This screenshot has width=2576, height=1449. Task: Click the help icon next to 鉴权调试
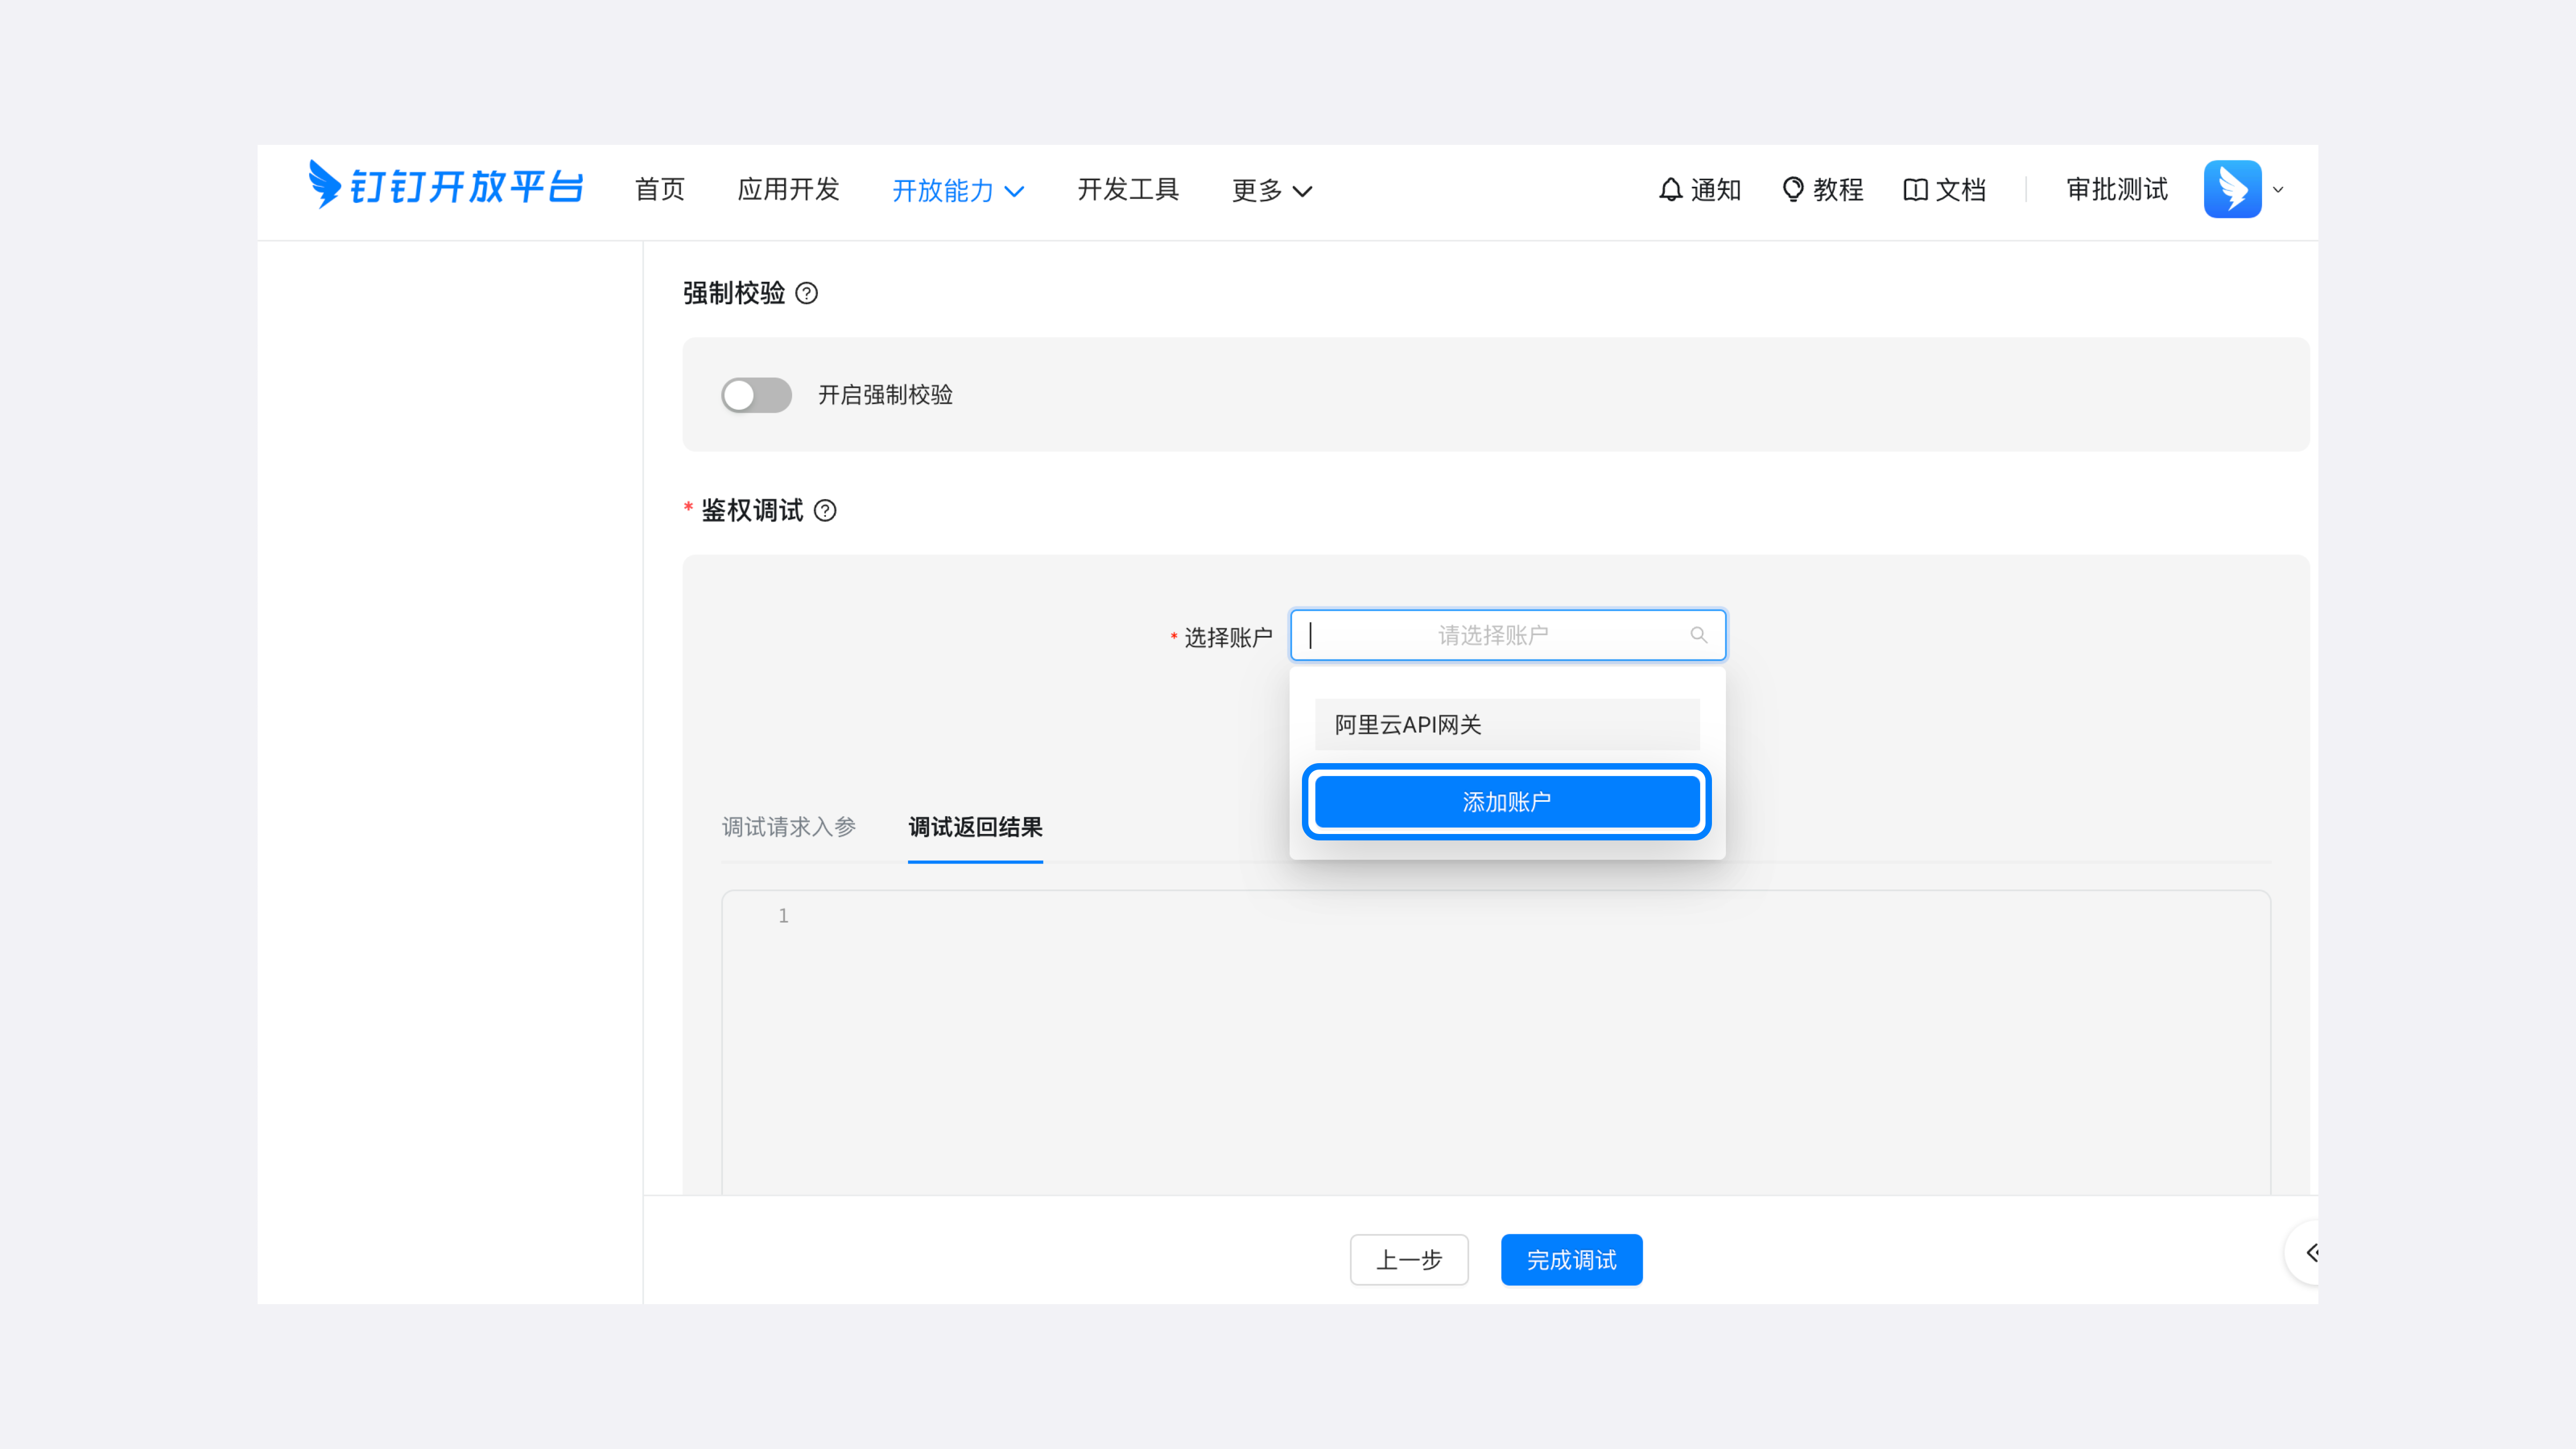[x=826, y=511]
